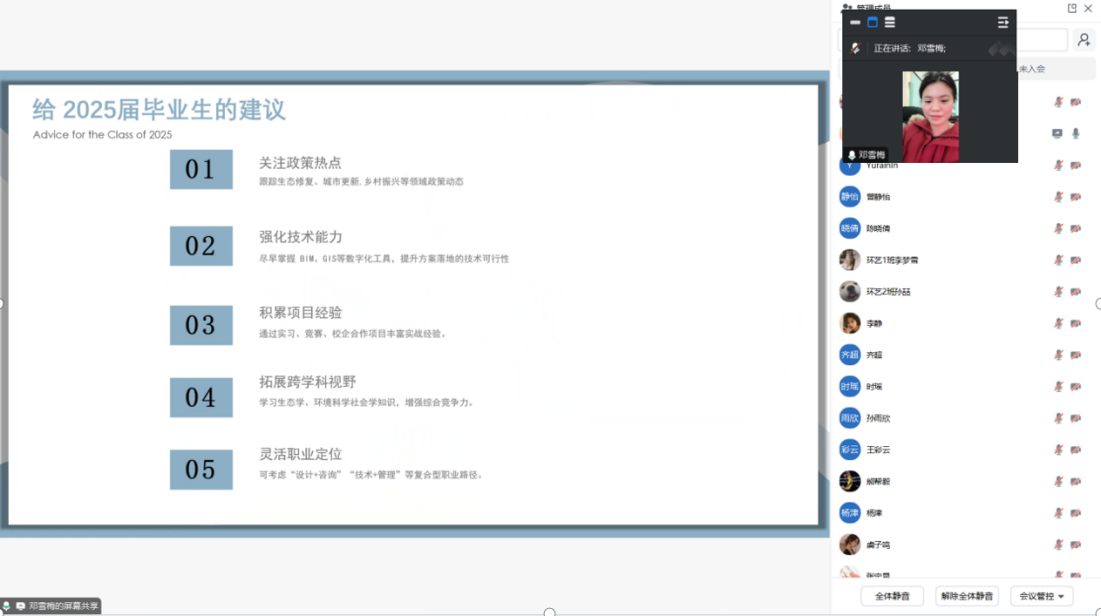The width and height of the screenshot is (1101, 616).
Task: Open the 未入会 members tab
Action: 1031,69
